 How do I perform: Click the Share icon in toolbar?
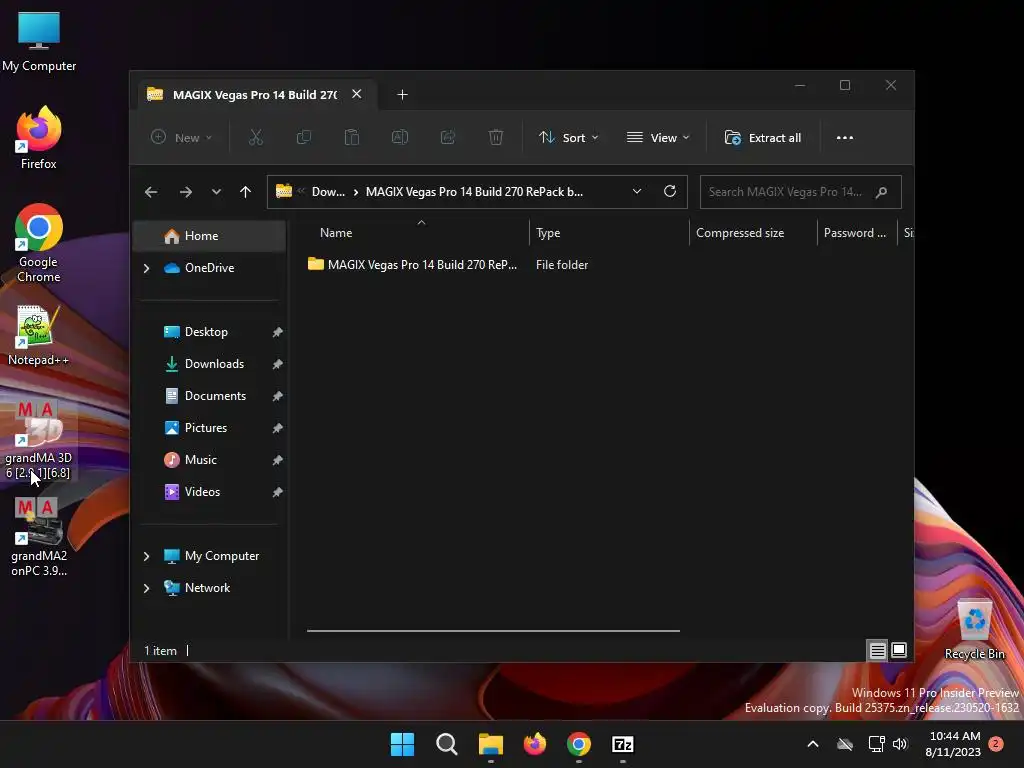(x=448, y=138)
